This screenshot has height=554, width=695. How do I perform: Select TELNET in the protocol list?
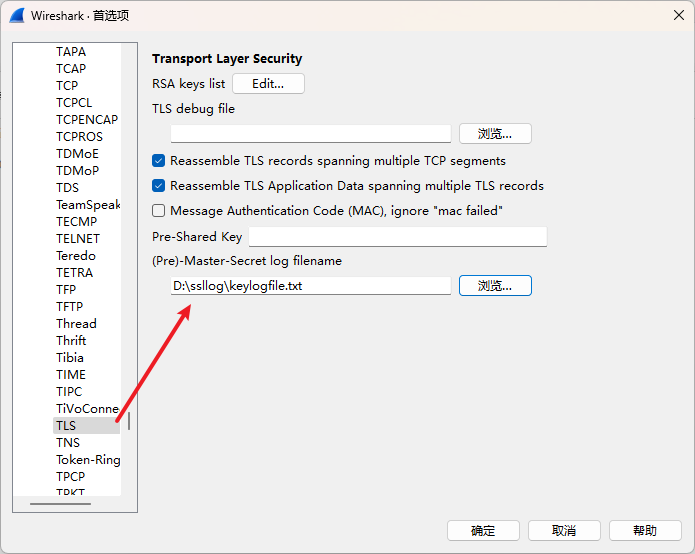[x=78, y=239]
